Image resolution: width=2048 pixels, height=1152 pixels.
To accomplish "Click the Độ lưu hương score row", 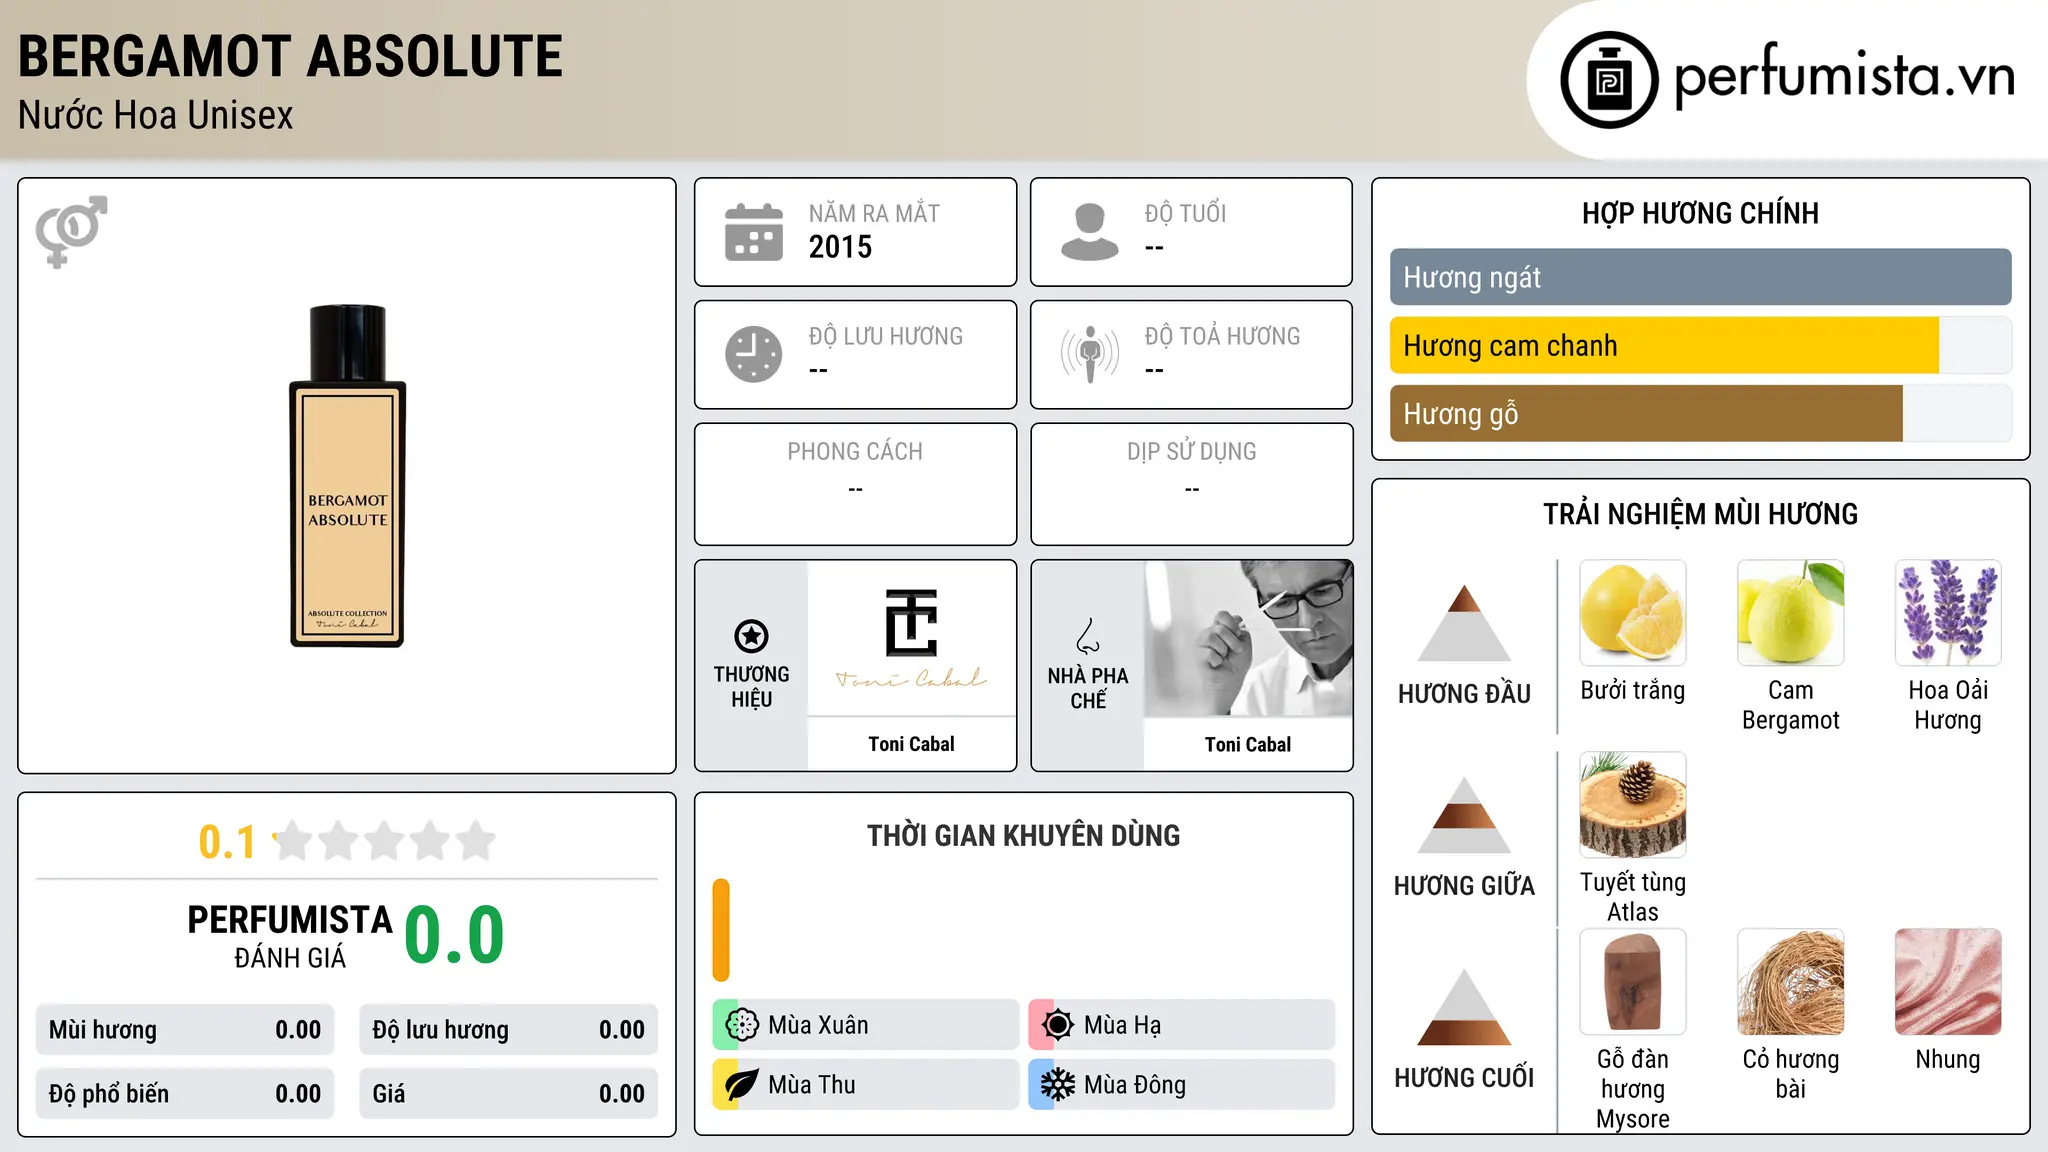I will [508, 1030].
